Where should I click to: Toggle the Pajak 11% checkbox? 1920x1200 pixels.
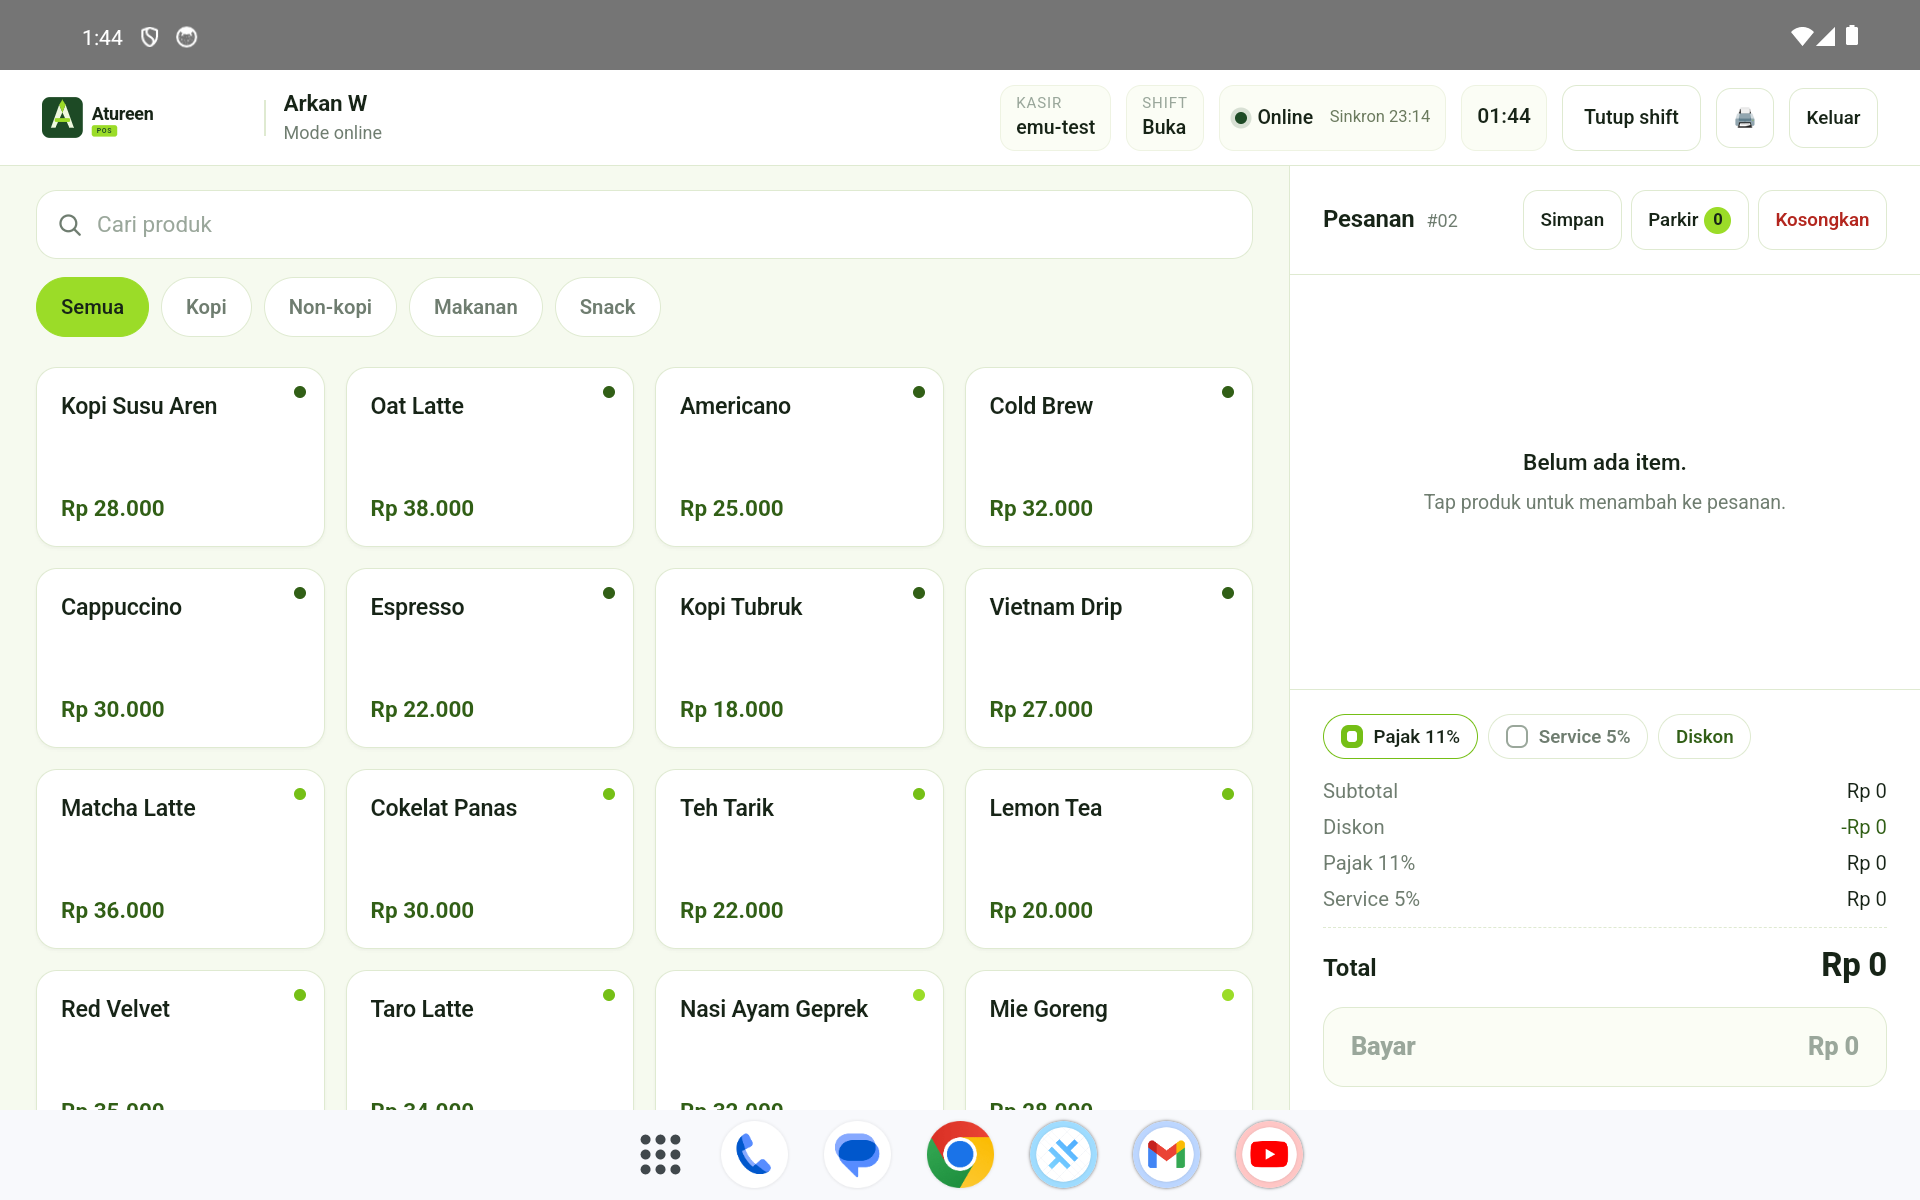tap(1400, 737)
